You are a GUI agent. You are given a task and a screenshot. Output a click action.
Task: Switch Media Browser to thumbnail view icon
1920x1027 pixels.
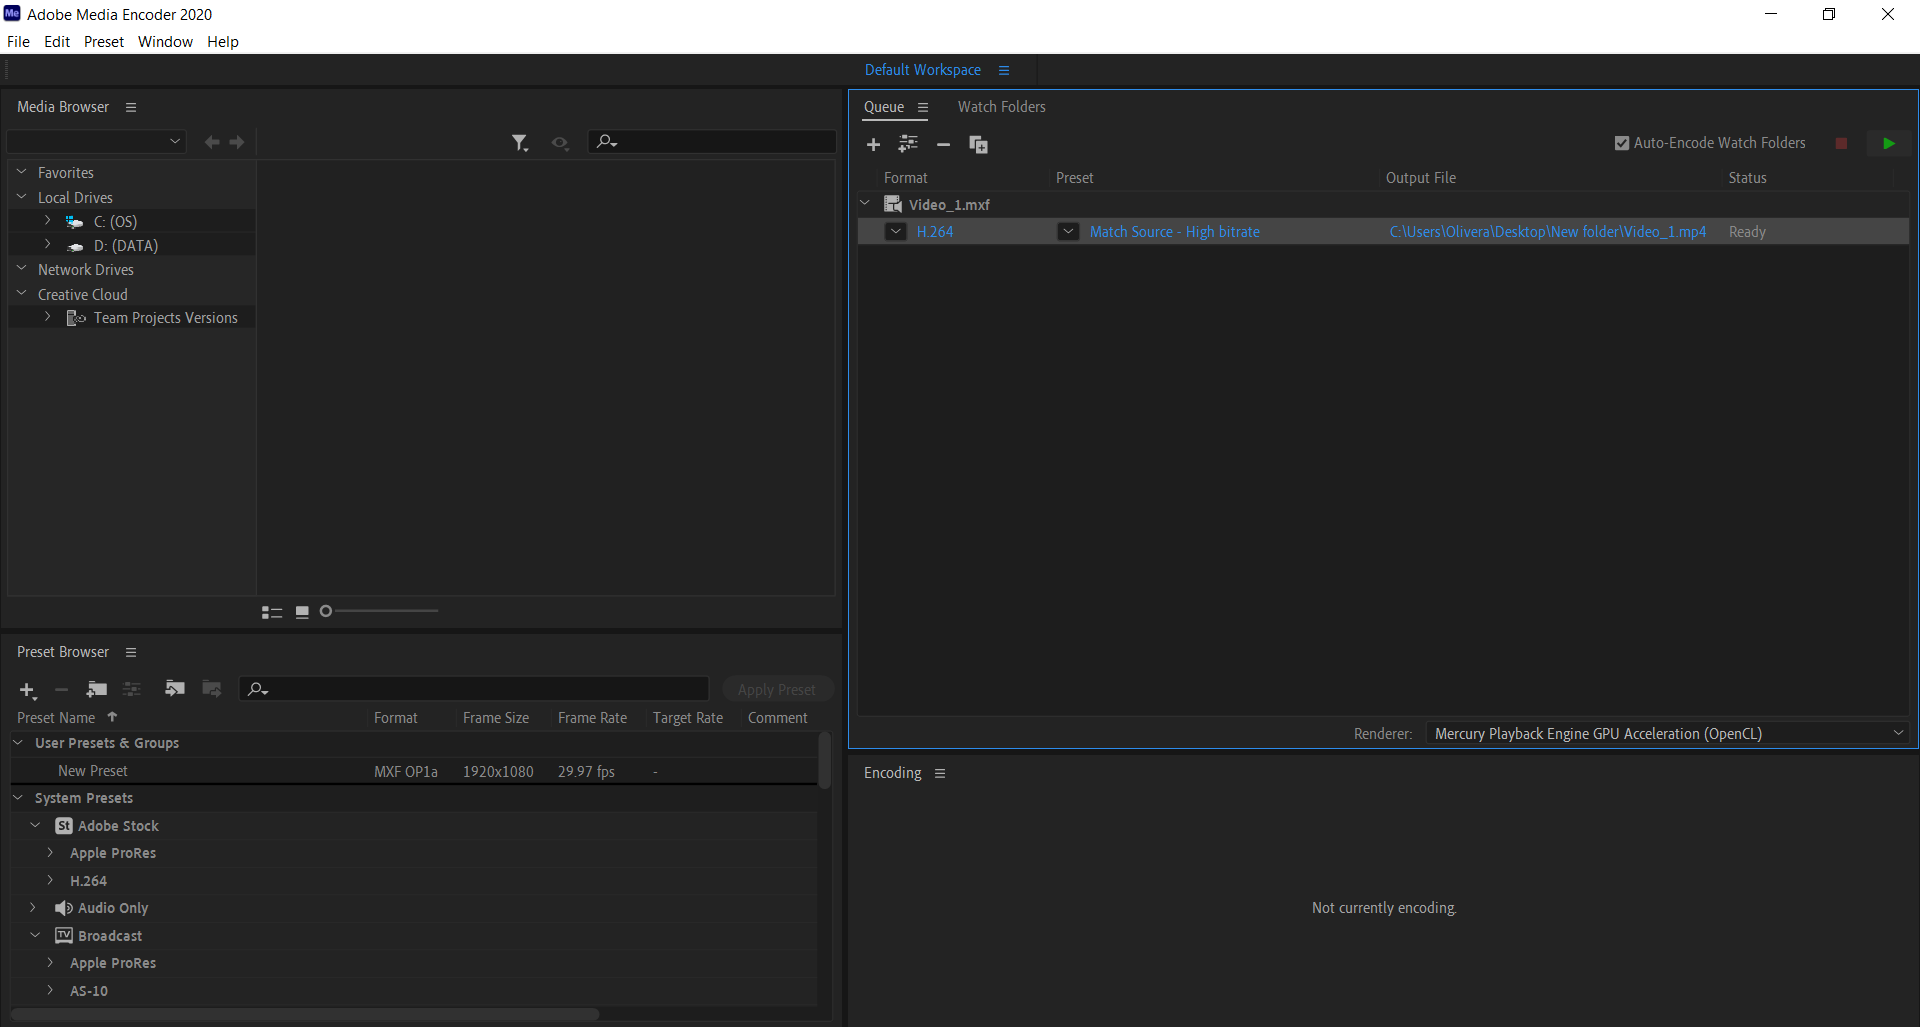pyautogui.click(x=302, y=612)
